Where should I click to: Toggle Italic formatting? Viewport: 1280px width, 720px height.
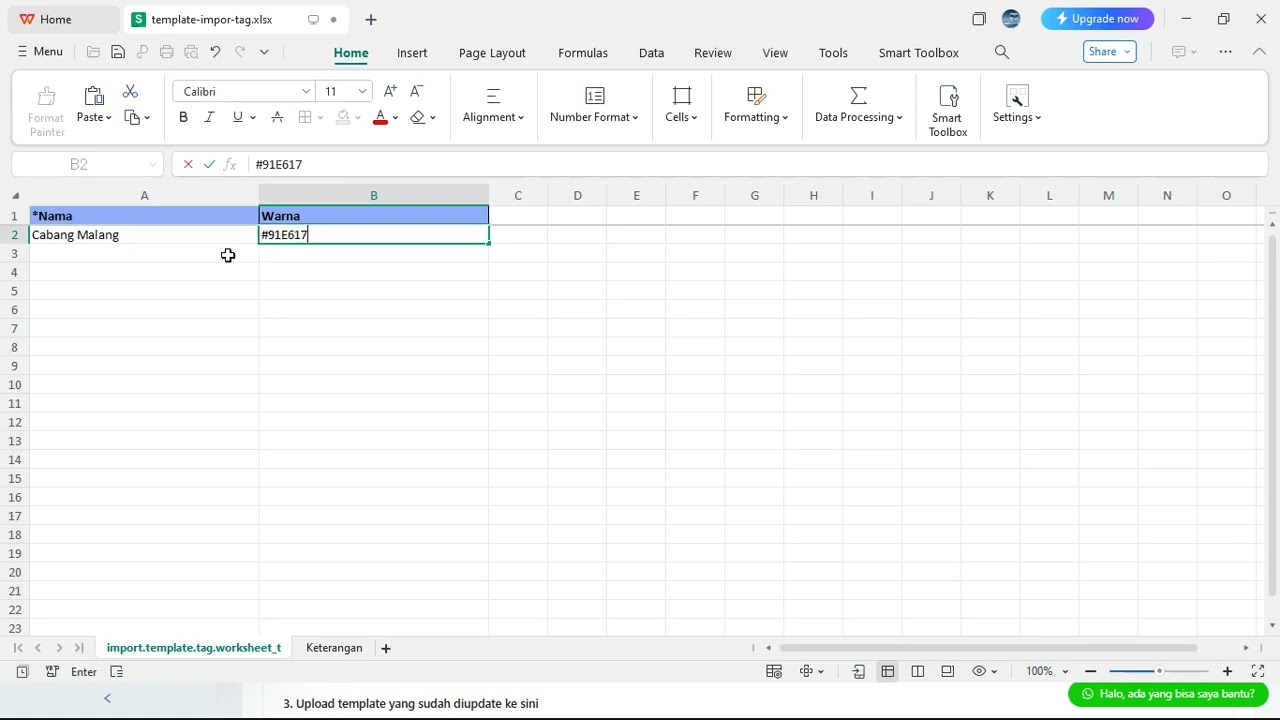[209, 117]
